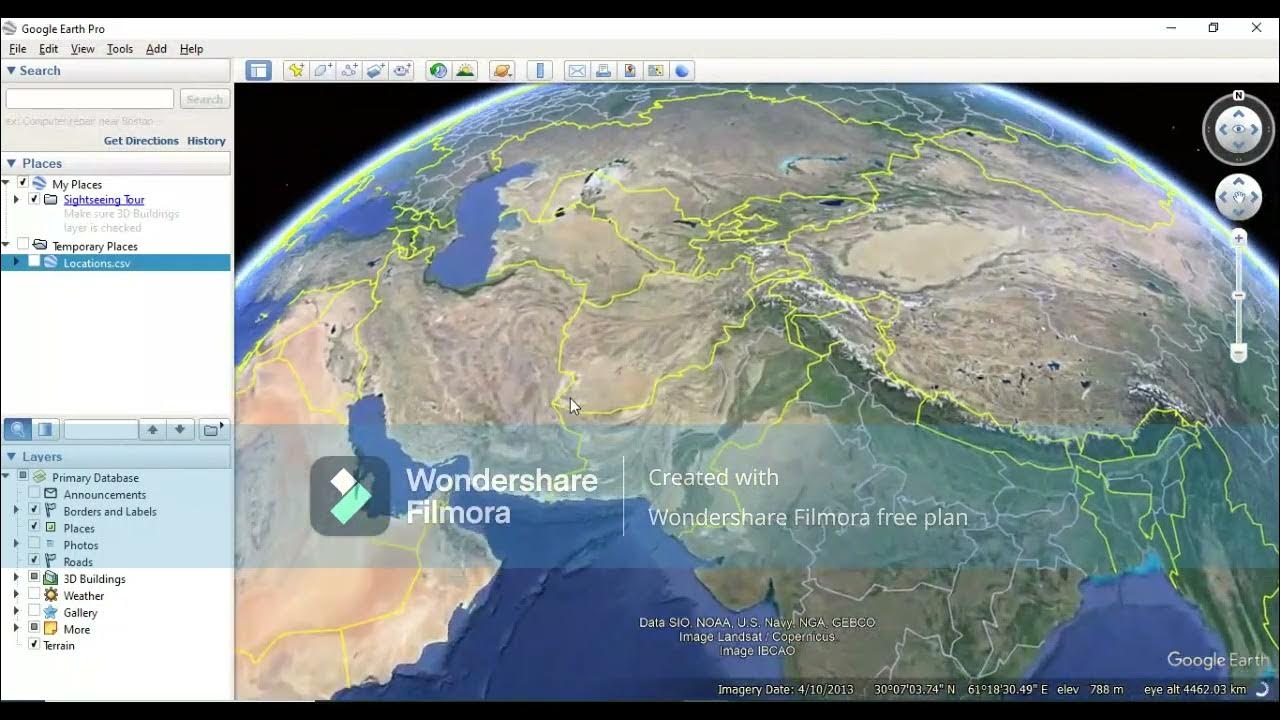Uncheck the Roads layer checkbox
Viewport: 1280px width, 720px height.
[34, 561]
